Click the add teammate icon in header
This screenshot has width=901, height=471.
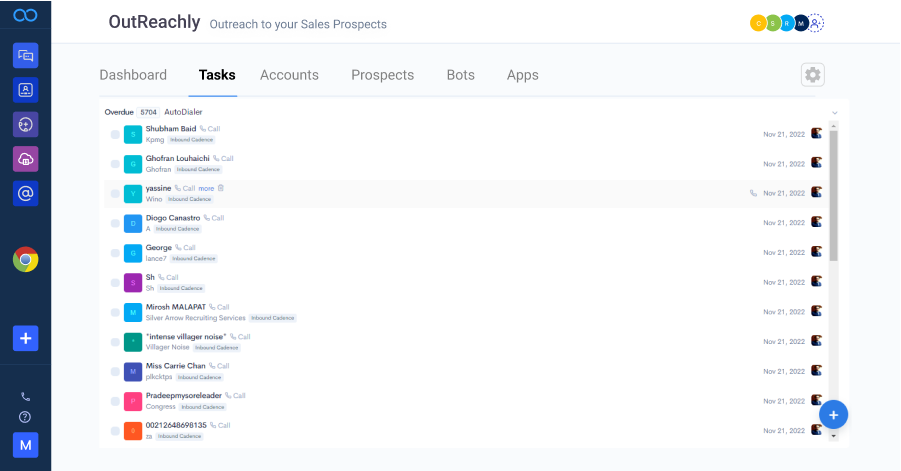pos(816,23)
